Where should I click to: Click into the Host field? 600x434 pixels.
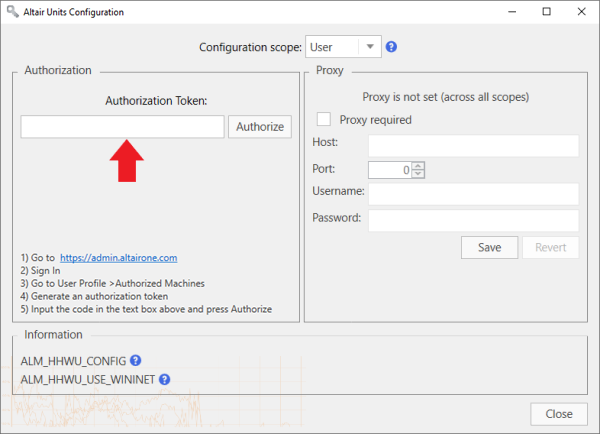[x=473, y=145]
